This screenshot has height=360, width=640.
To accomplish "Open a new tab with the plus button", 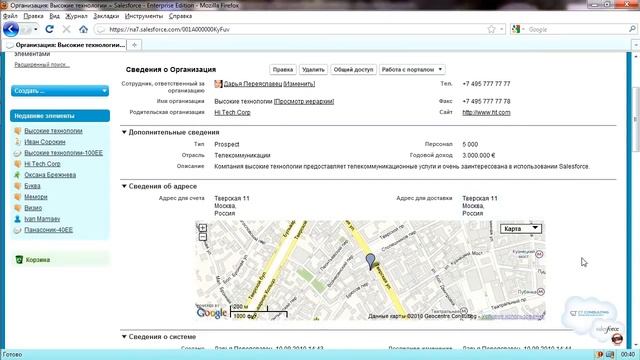I will click(134, 45).
